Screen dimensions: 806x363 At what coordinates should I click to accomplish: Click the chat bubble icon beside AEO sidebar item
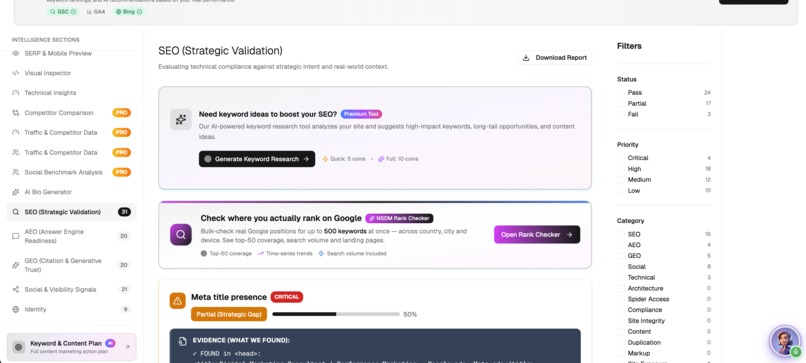(15, 236)
